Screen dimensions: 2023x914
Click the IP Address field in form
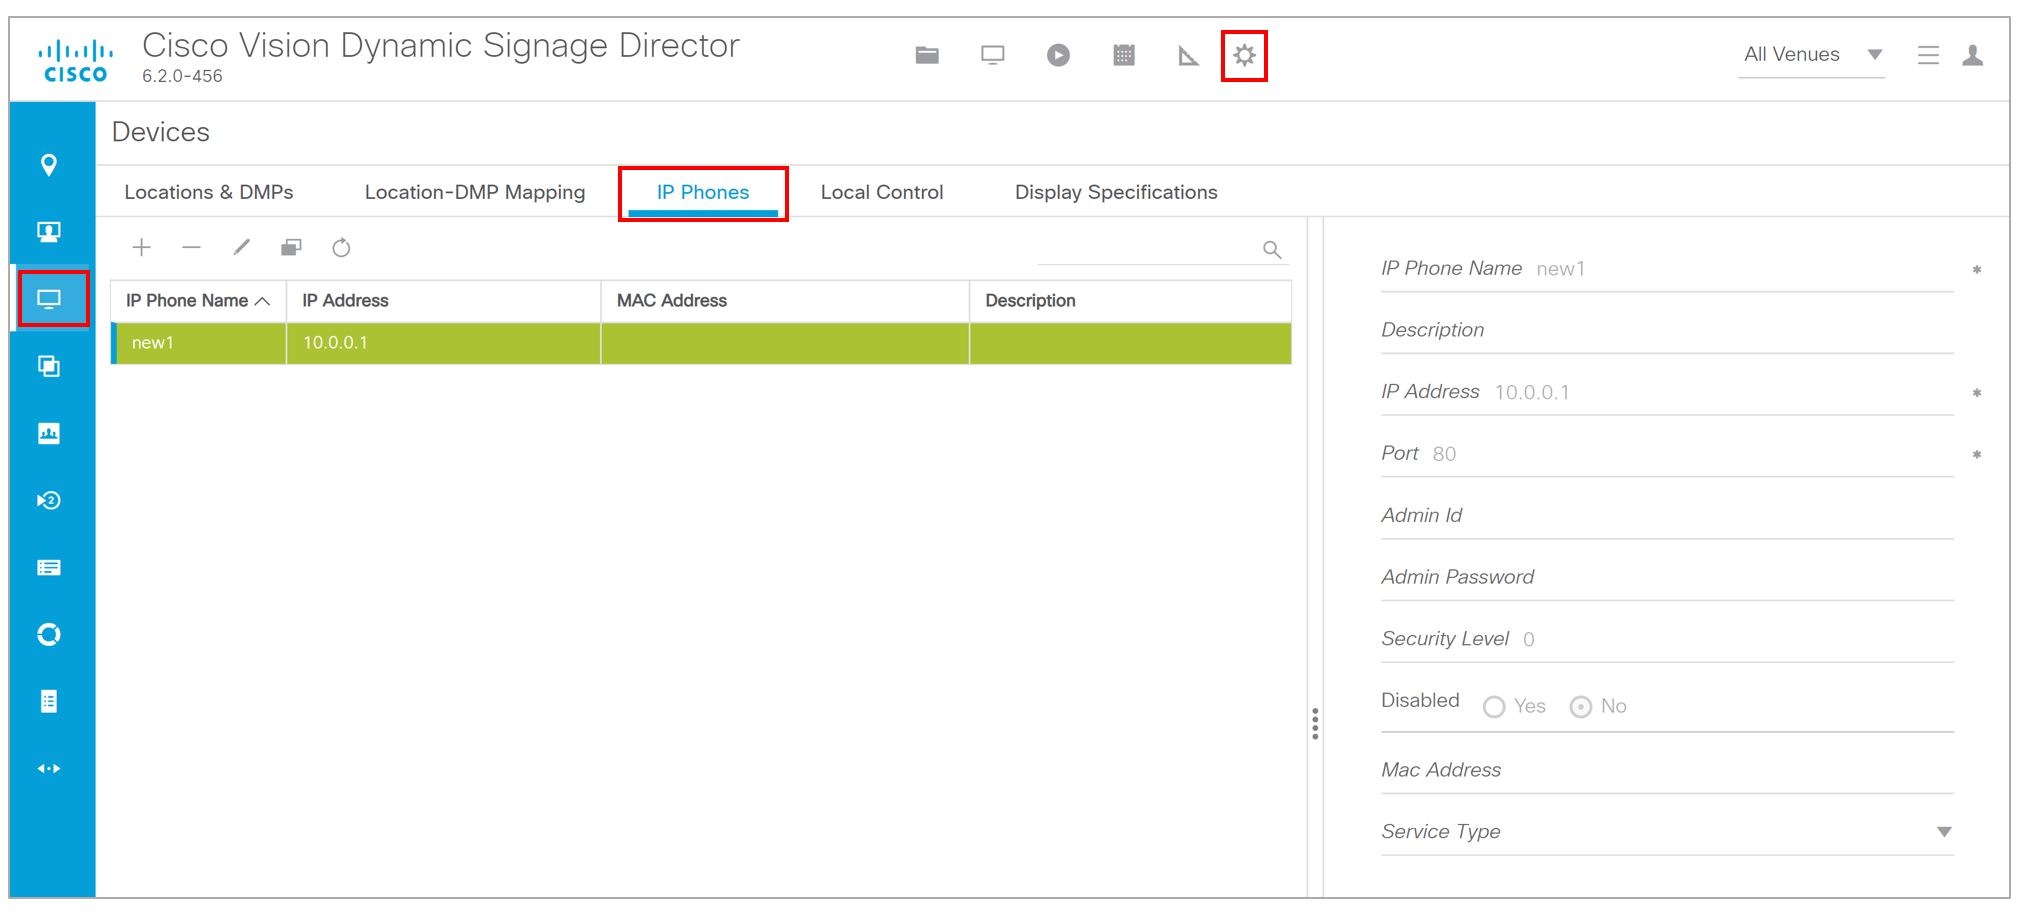(x=1667, y=392)
